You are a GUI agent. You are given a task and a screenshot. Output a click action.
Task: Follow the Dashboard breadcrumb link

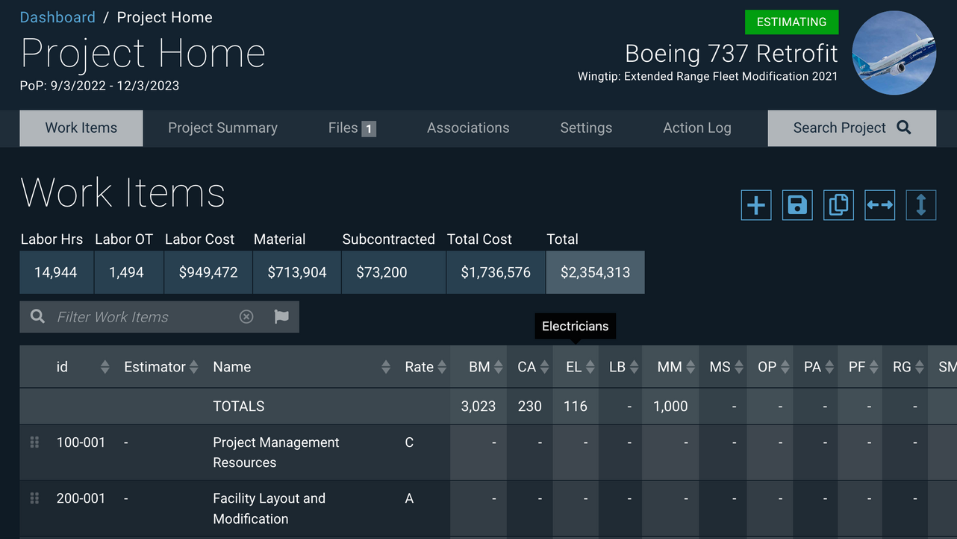pyautogui.click(x=57, y=17)
